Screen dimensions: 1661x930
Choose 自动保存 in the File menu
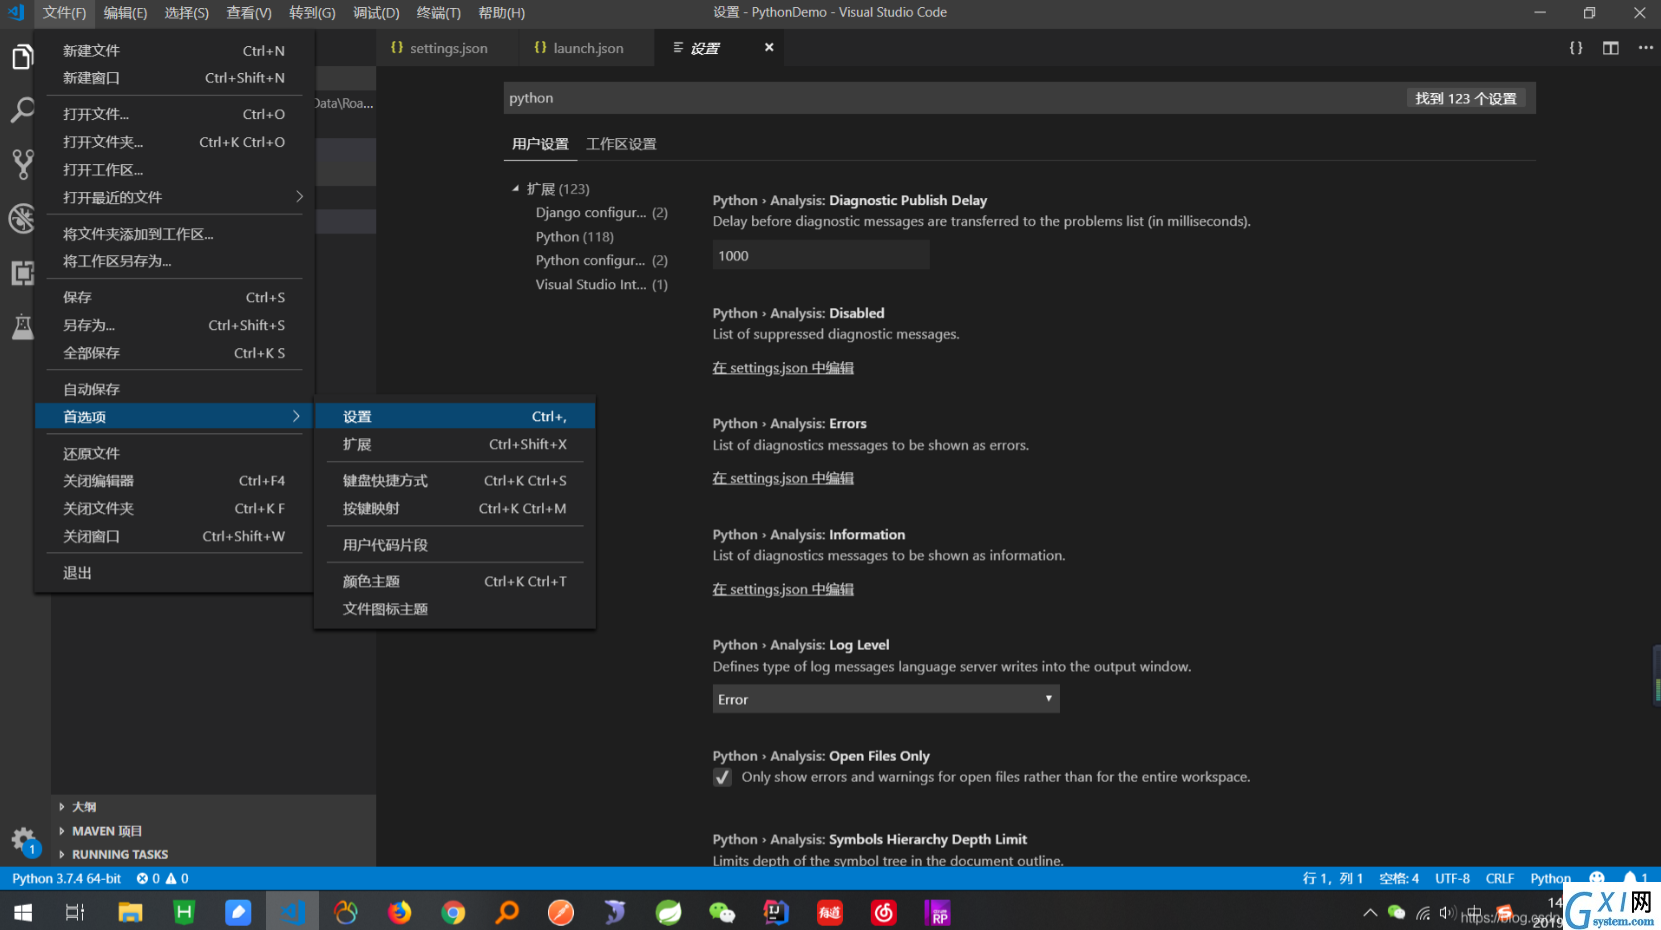click(x=174, y=389)
